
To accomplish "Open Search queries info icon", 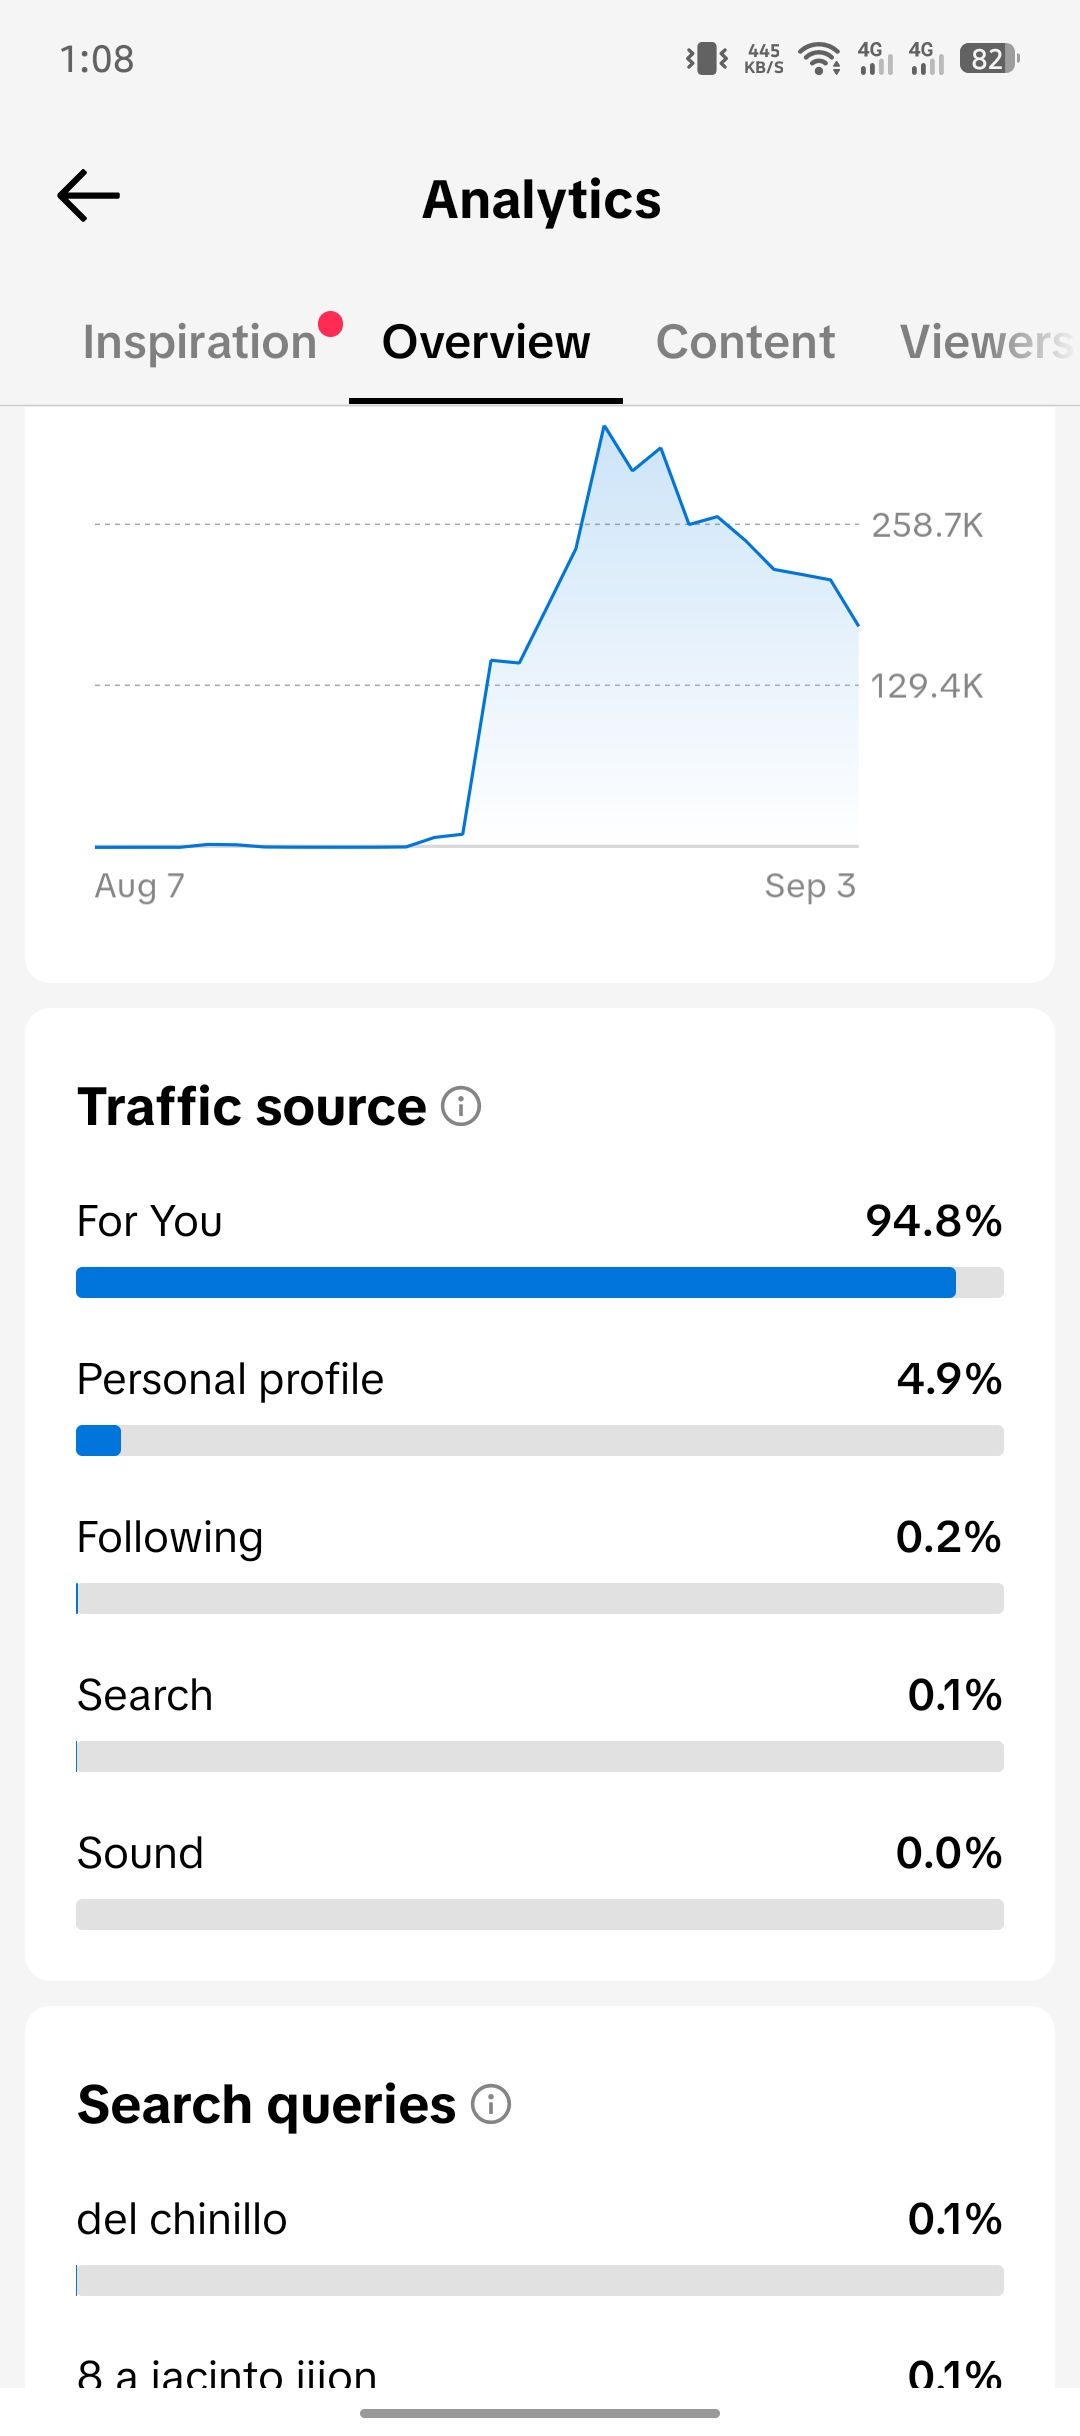I will click(491, 2104).
